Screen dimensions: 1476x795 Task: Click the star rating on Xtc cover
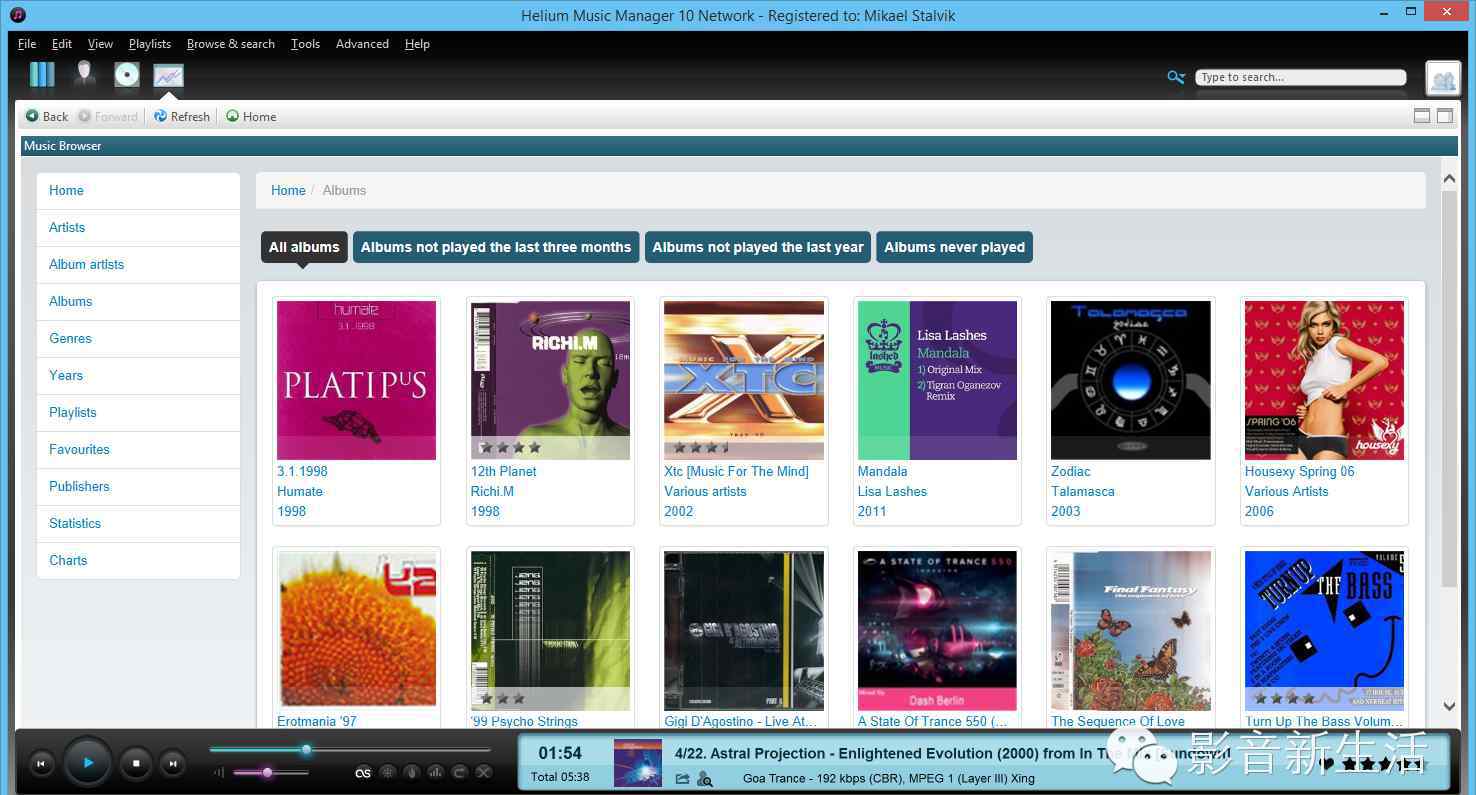tap(702, 448)
